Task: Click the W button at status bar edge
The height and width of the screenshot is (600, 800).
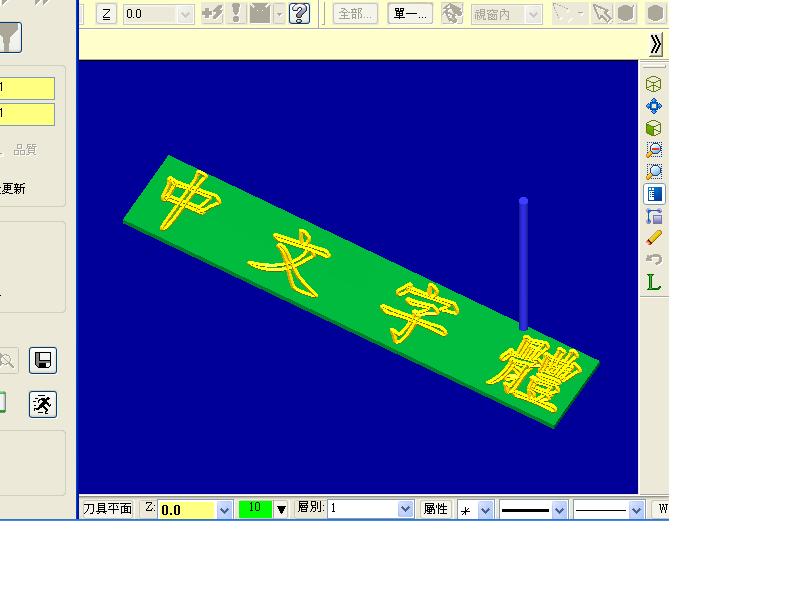Action: [x=662, y=509]
